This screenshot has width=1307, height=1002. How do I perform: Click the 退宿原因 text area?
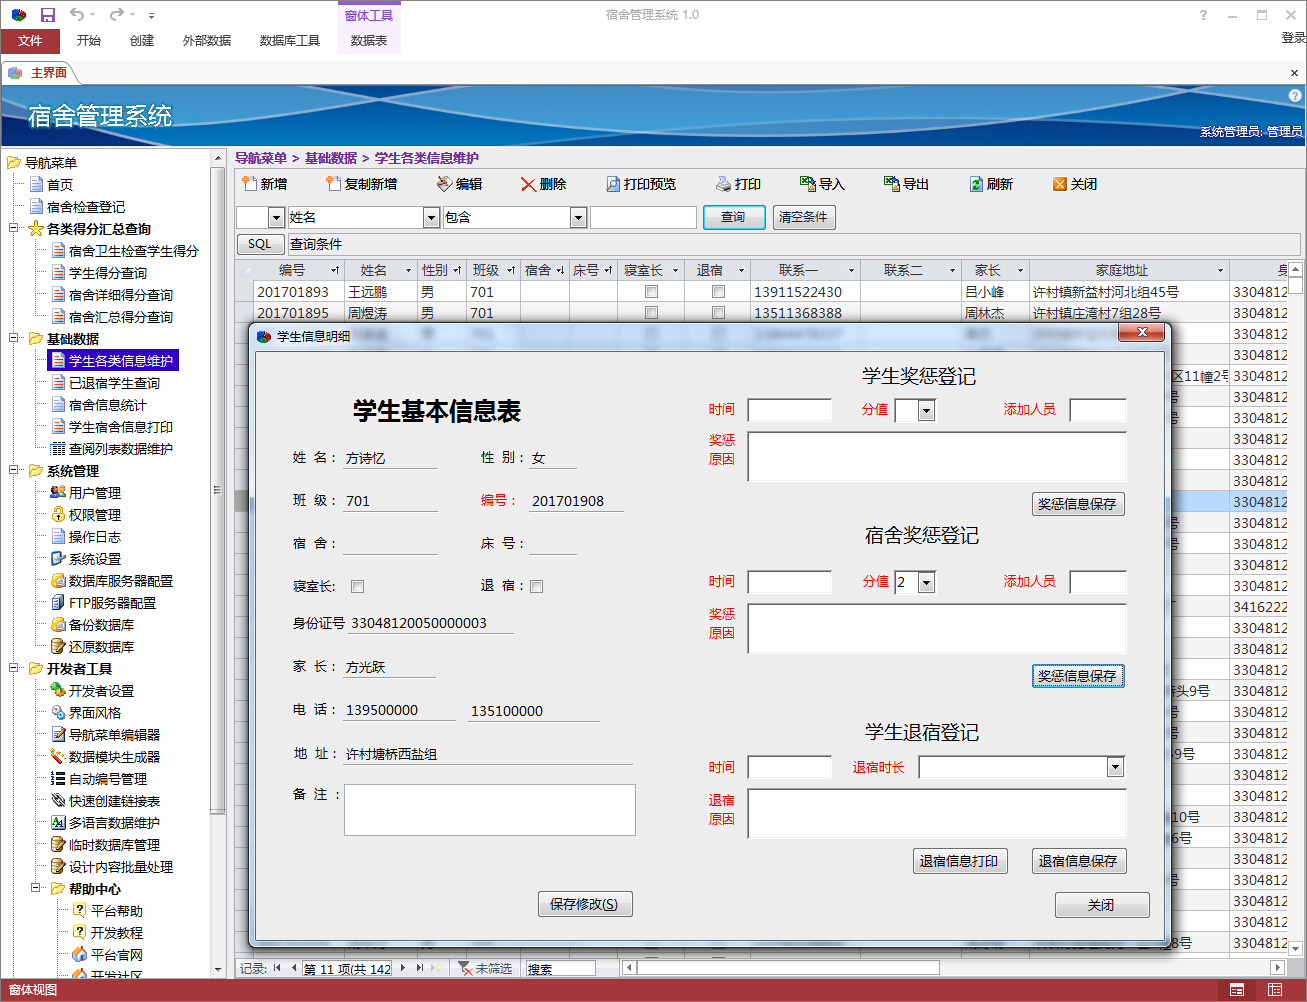click(x=937, y=813)
